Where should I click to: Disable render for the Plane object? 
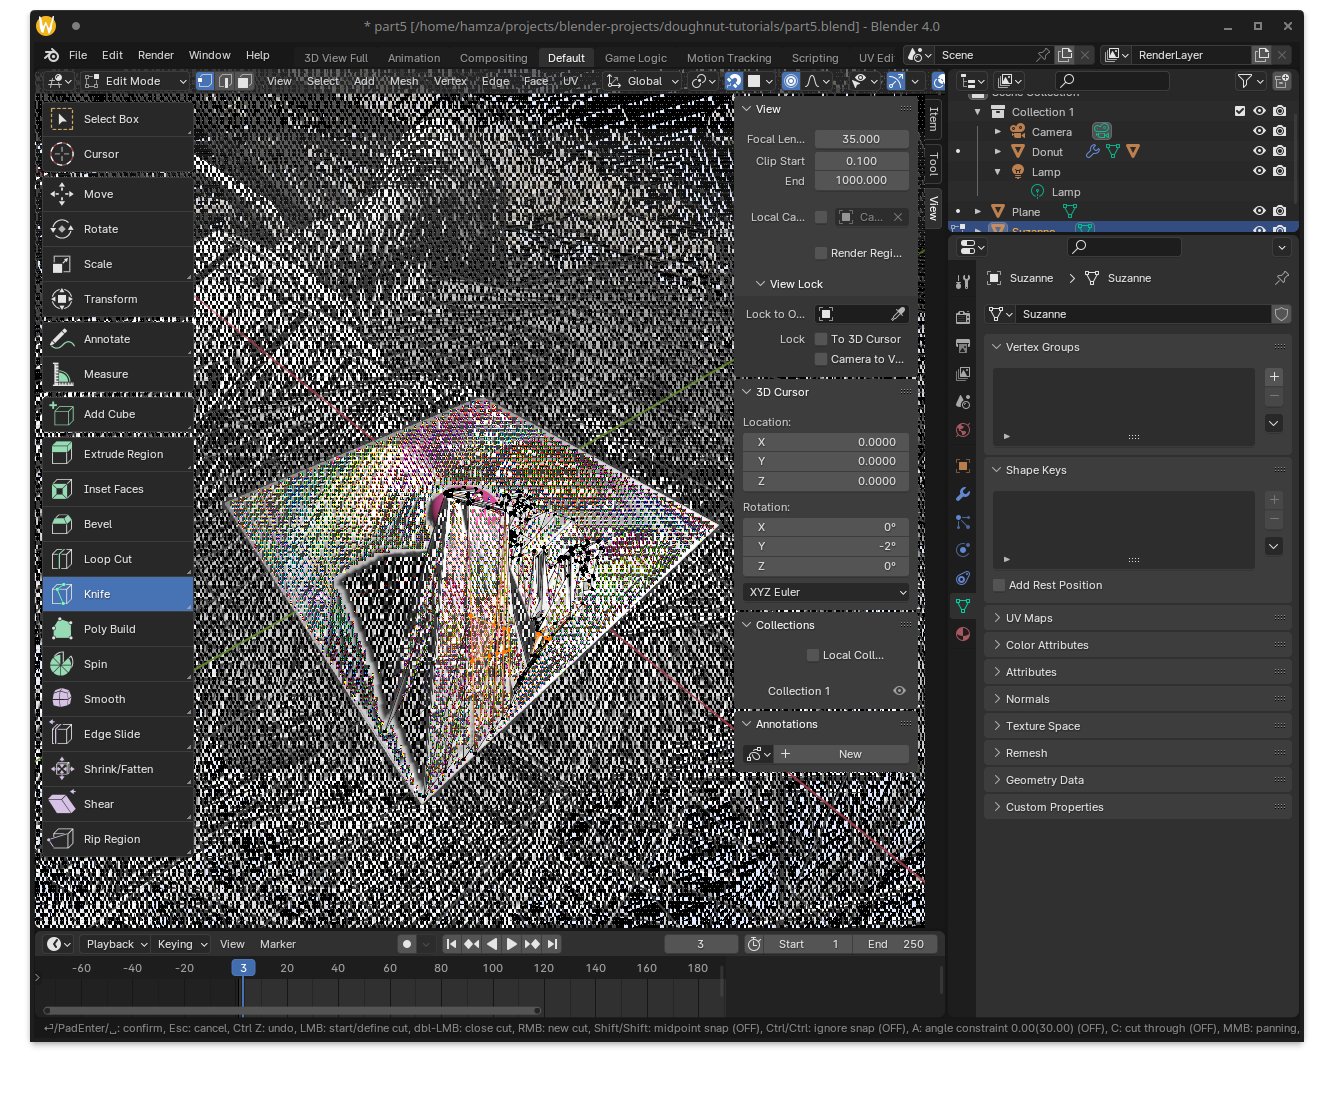[x=1279, y=211]
